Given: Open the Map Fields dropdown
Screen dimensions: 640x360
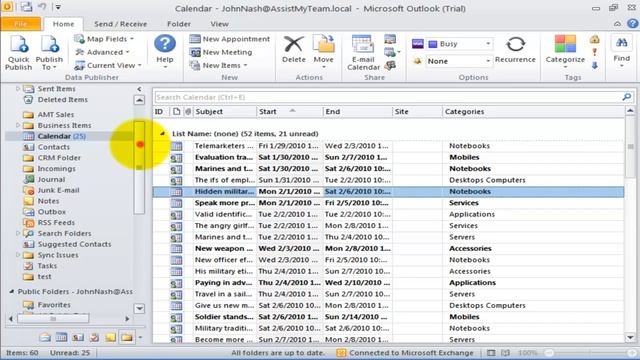Looking at the screenshot, I should tap(104, 39).
